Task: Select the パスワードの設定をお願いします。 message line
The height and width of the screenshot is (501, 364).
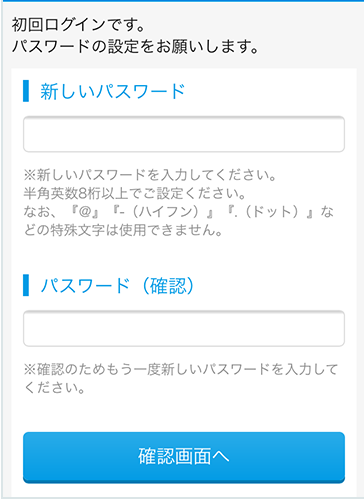Action: (x=136, y=46)
